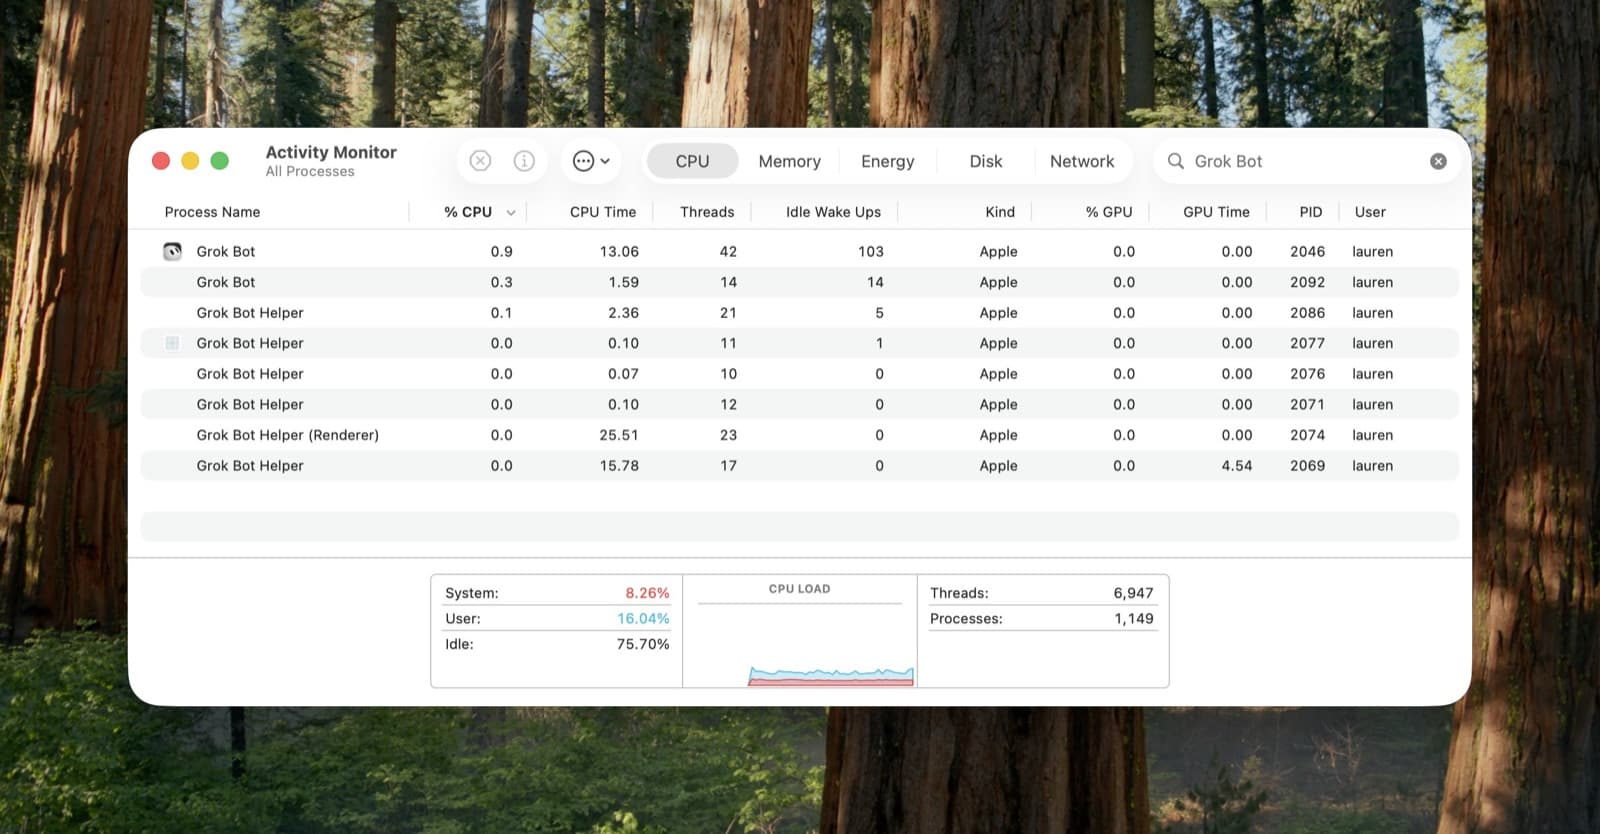The image size is (1600, 834).
Task: Click the System 8.26% value
Action: (x=647, y=593)
